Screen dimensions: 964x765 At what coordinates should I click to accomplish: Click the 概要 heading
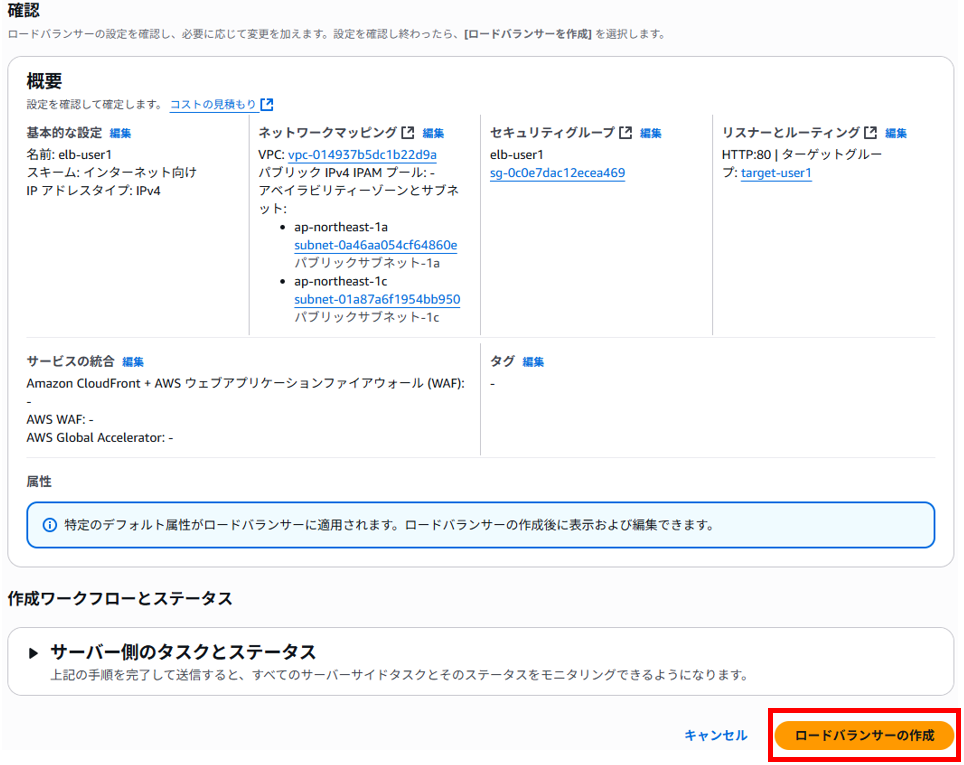point(44,81)
